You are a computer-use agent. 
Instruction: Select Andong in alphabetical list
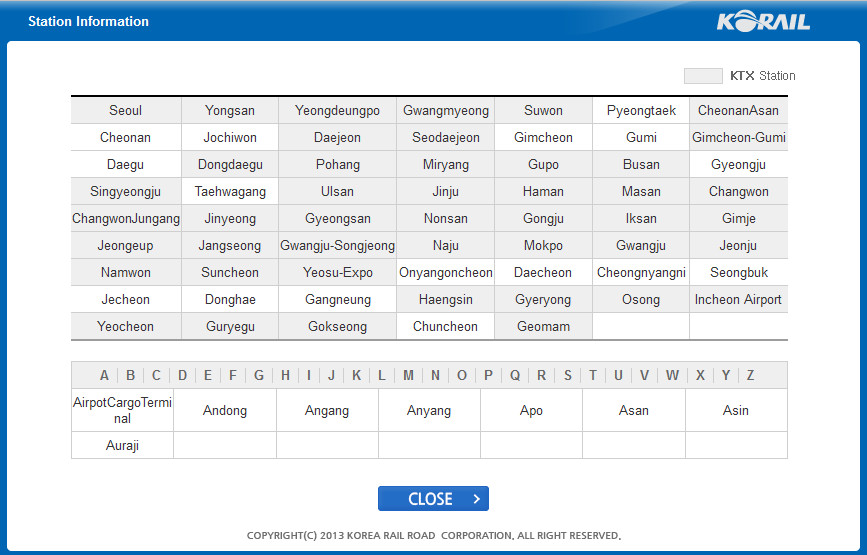pos(225,411)
